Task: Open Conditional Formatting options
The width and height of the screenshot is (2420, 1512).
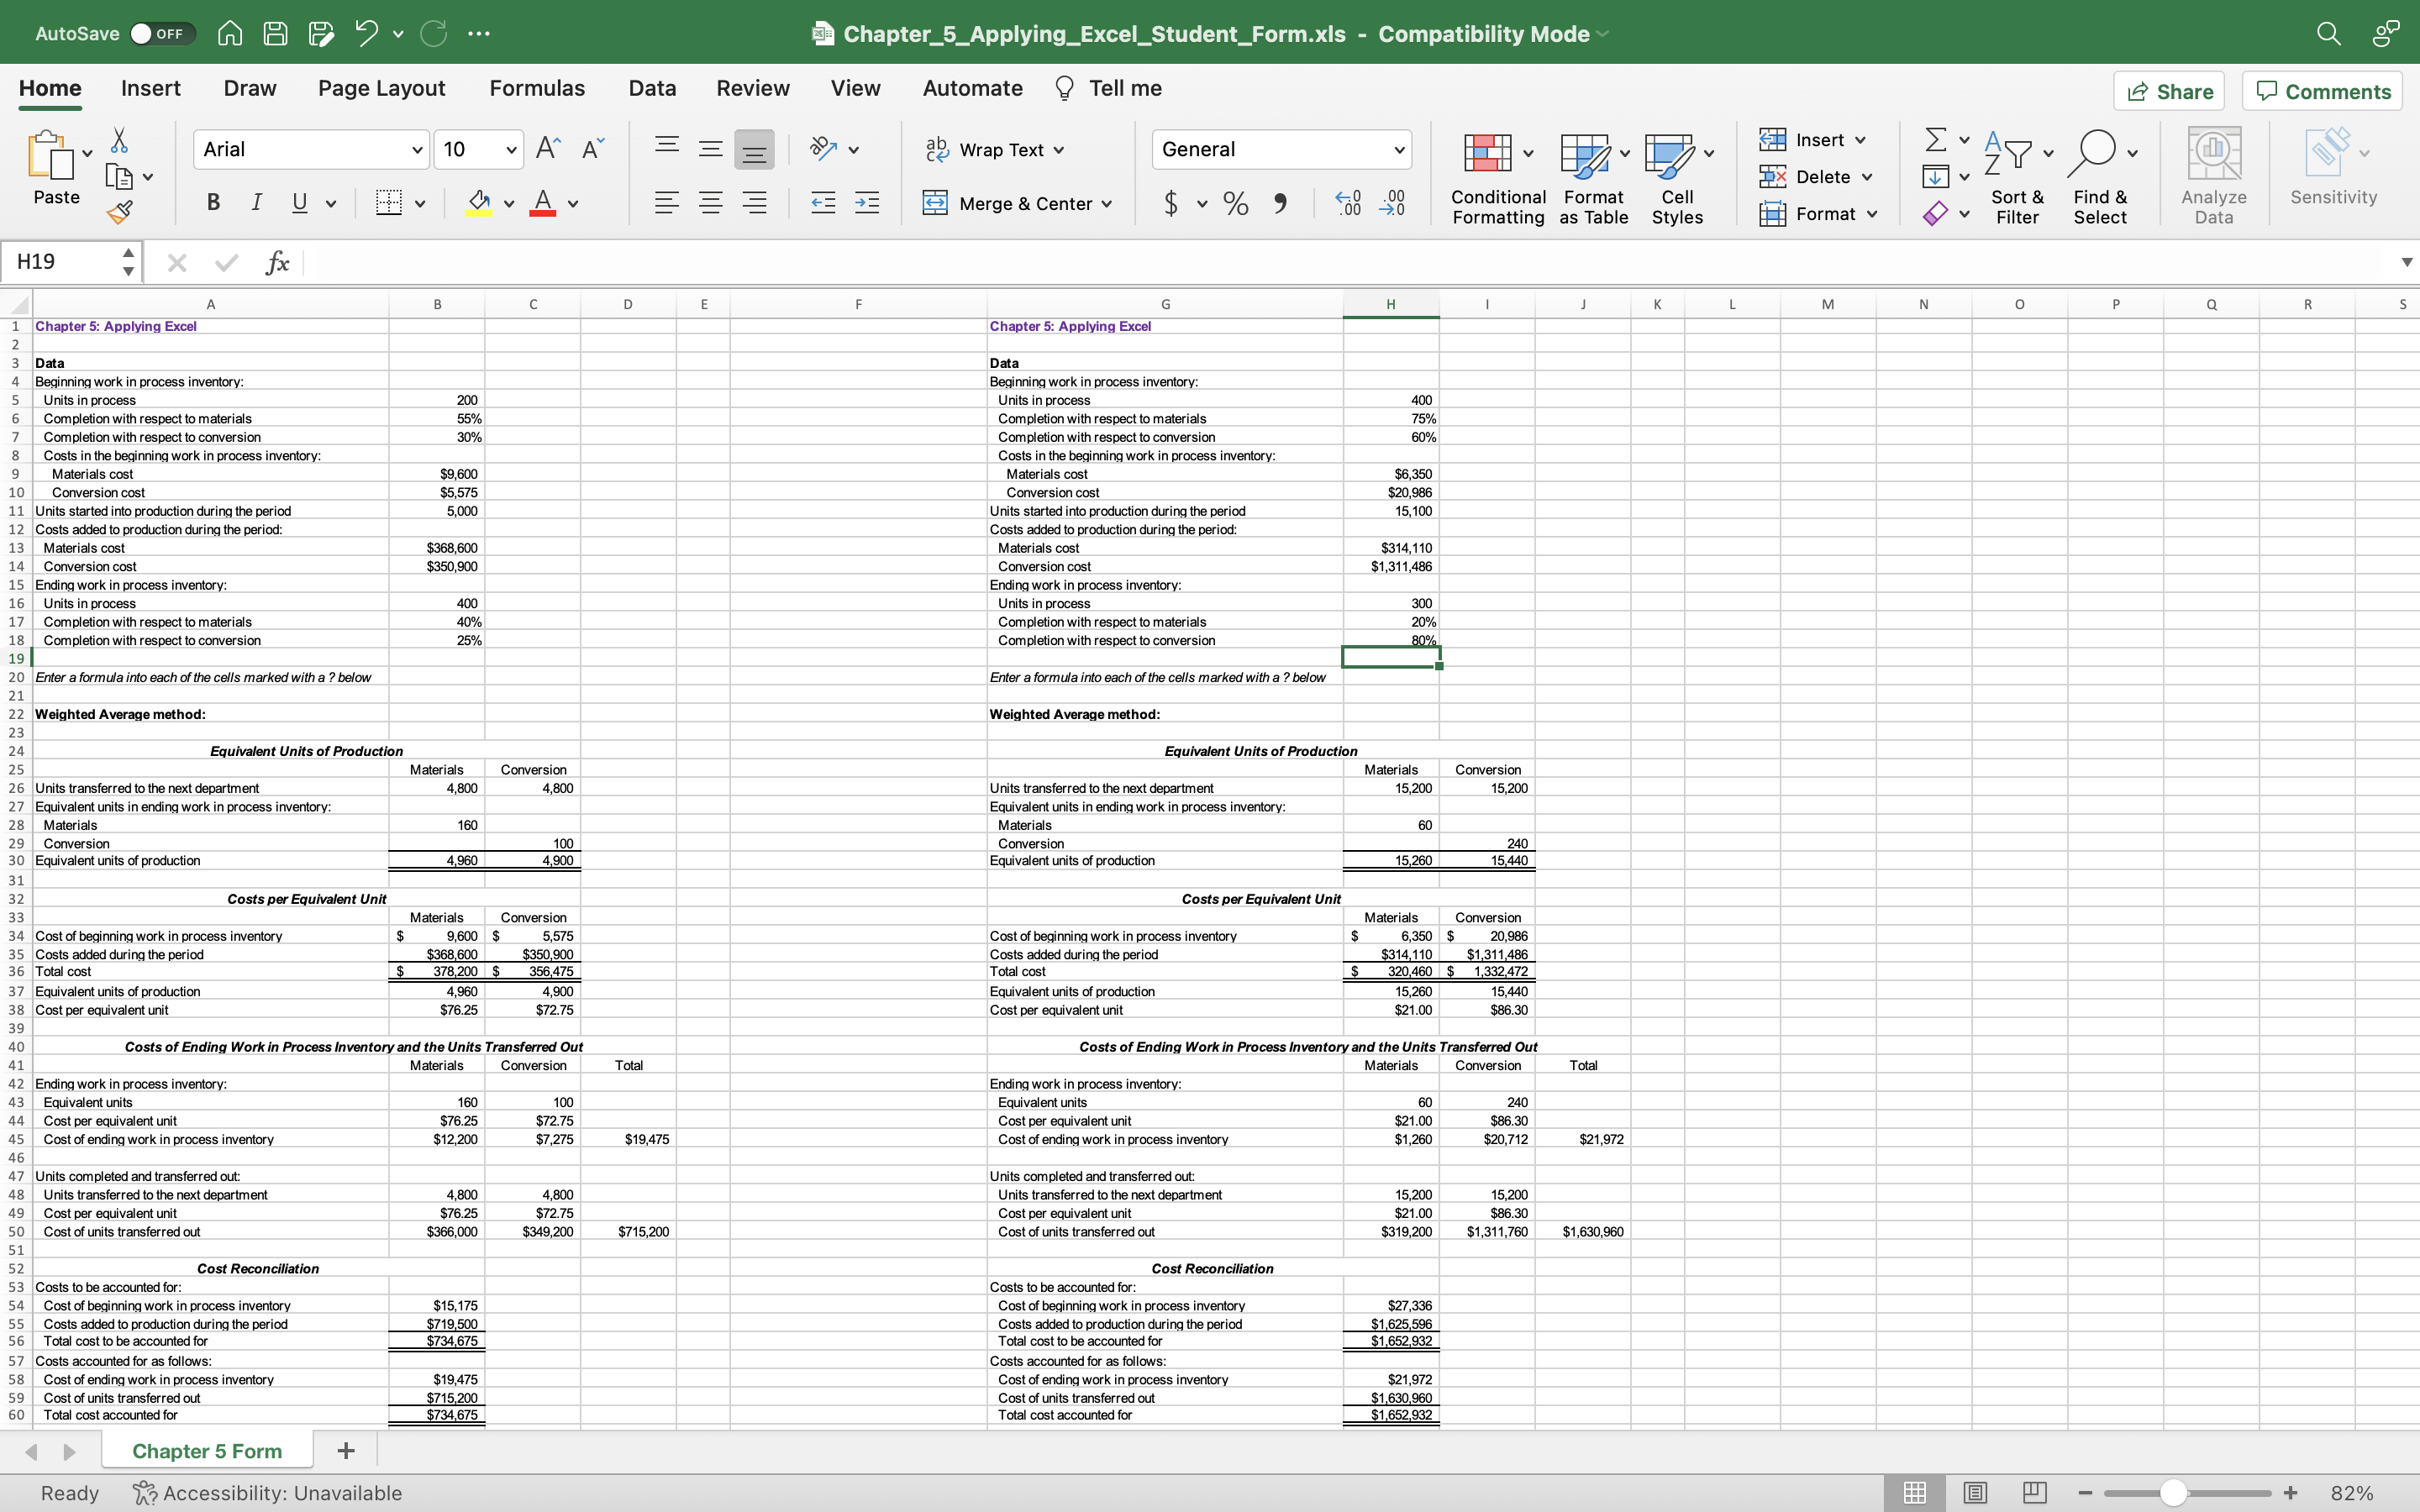Action: pyautogui.click(x=1494, y=176)
